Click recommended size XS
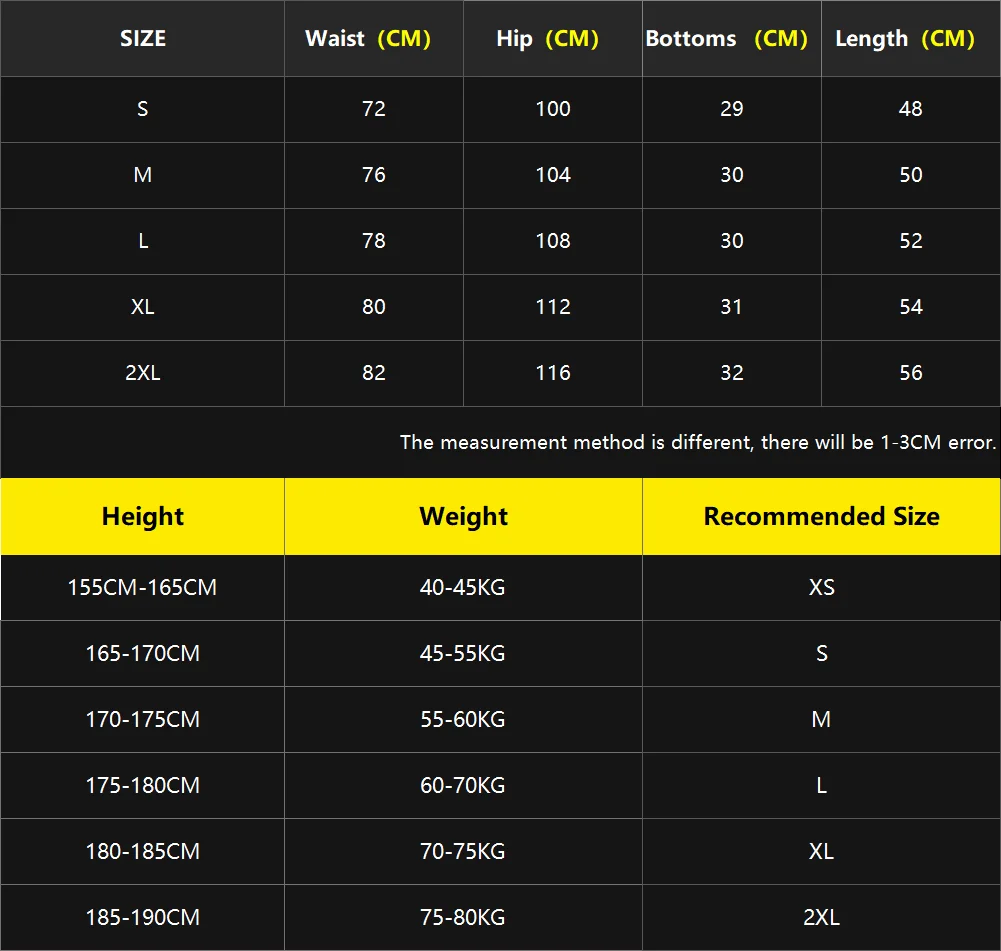Screen dimensions: 1001x951 822,588
